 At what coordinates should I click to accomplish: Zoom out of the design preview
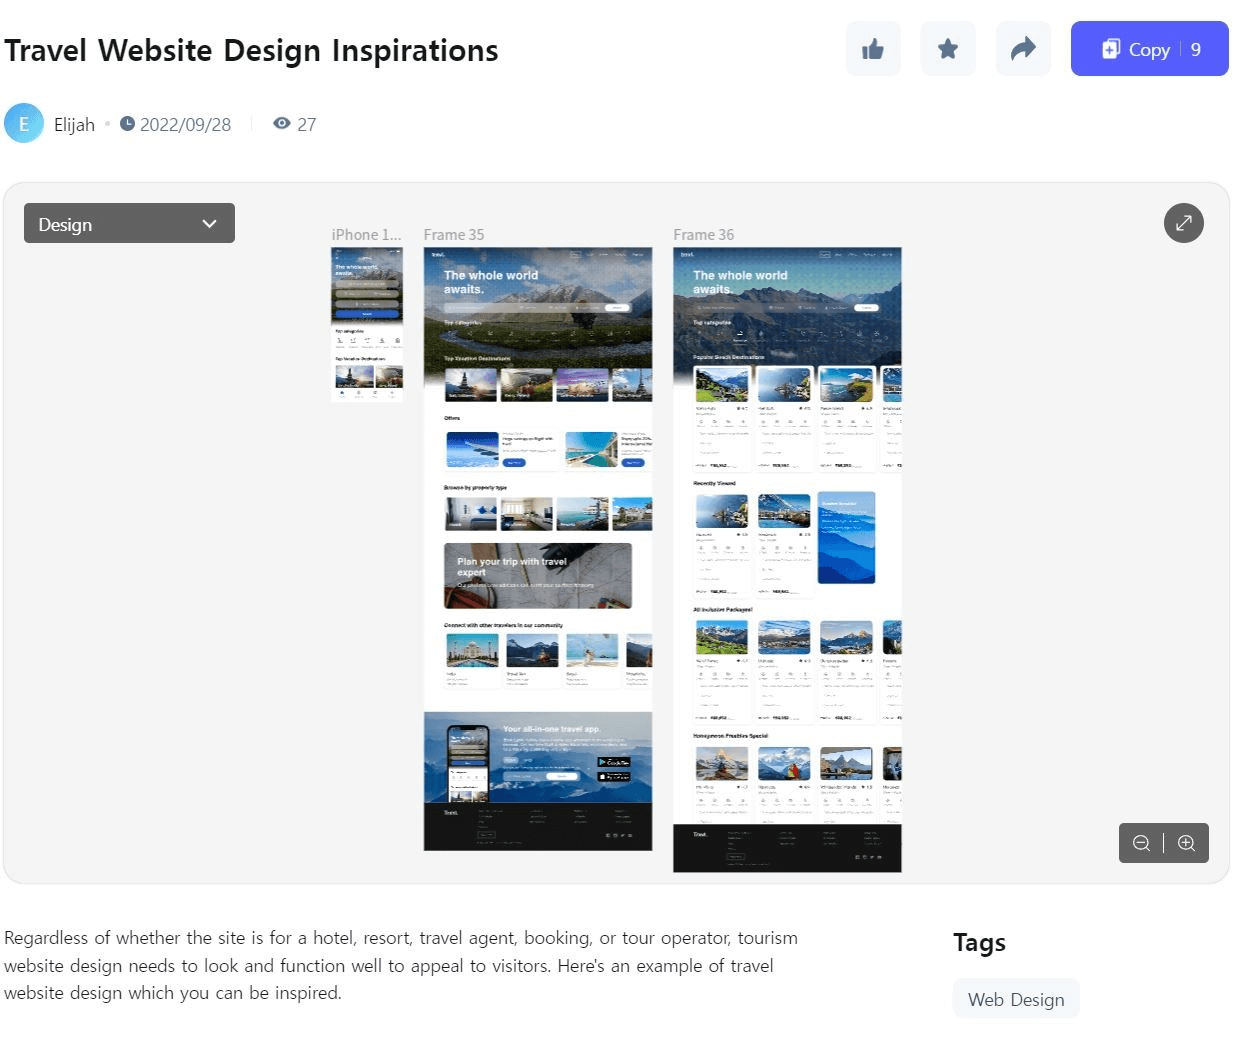point(1141,843)
